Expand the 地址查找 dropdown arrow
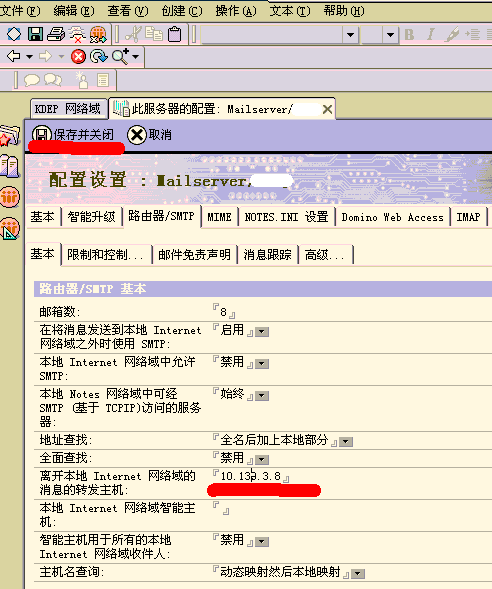 pyautogui.click(x=346, y=442)
